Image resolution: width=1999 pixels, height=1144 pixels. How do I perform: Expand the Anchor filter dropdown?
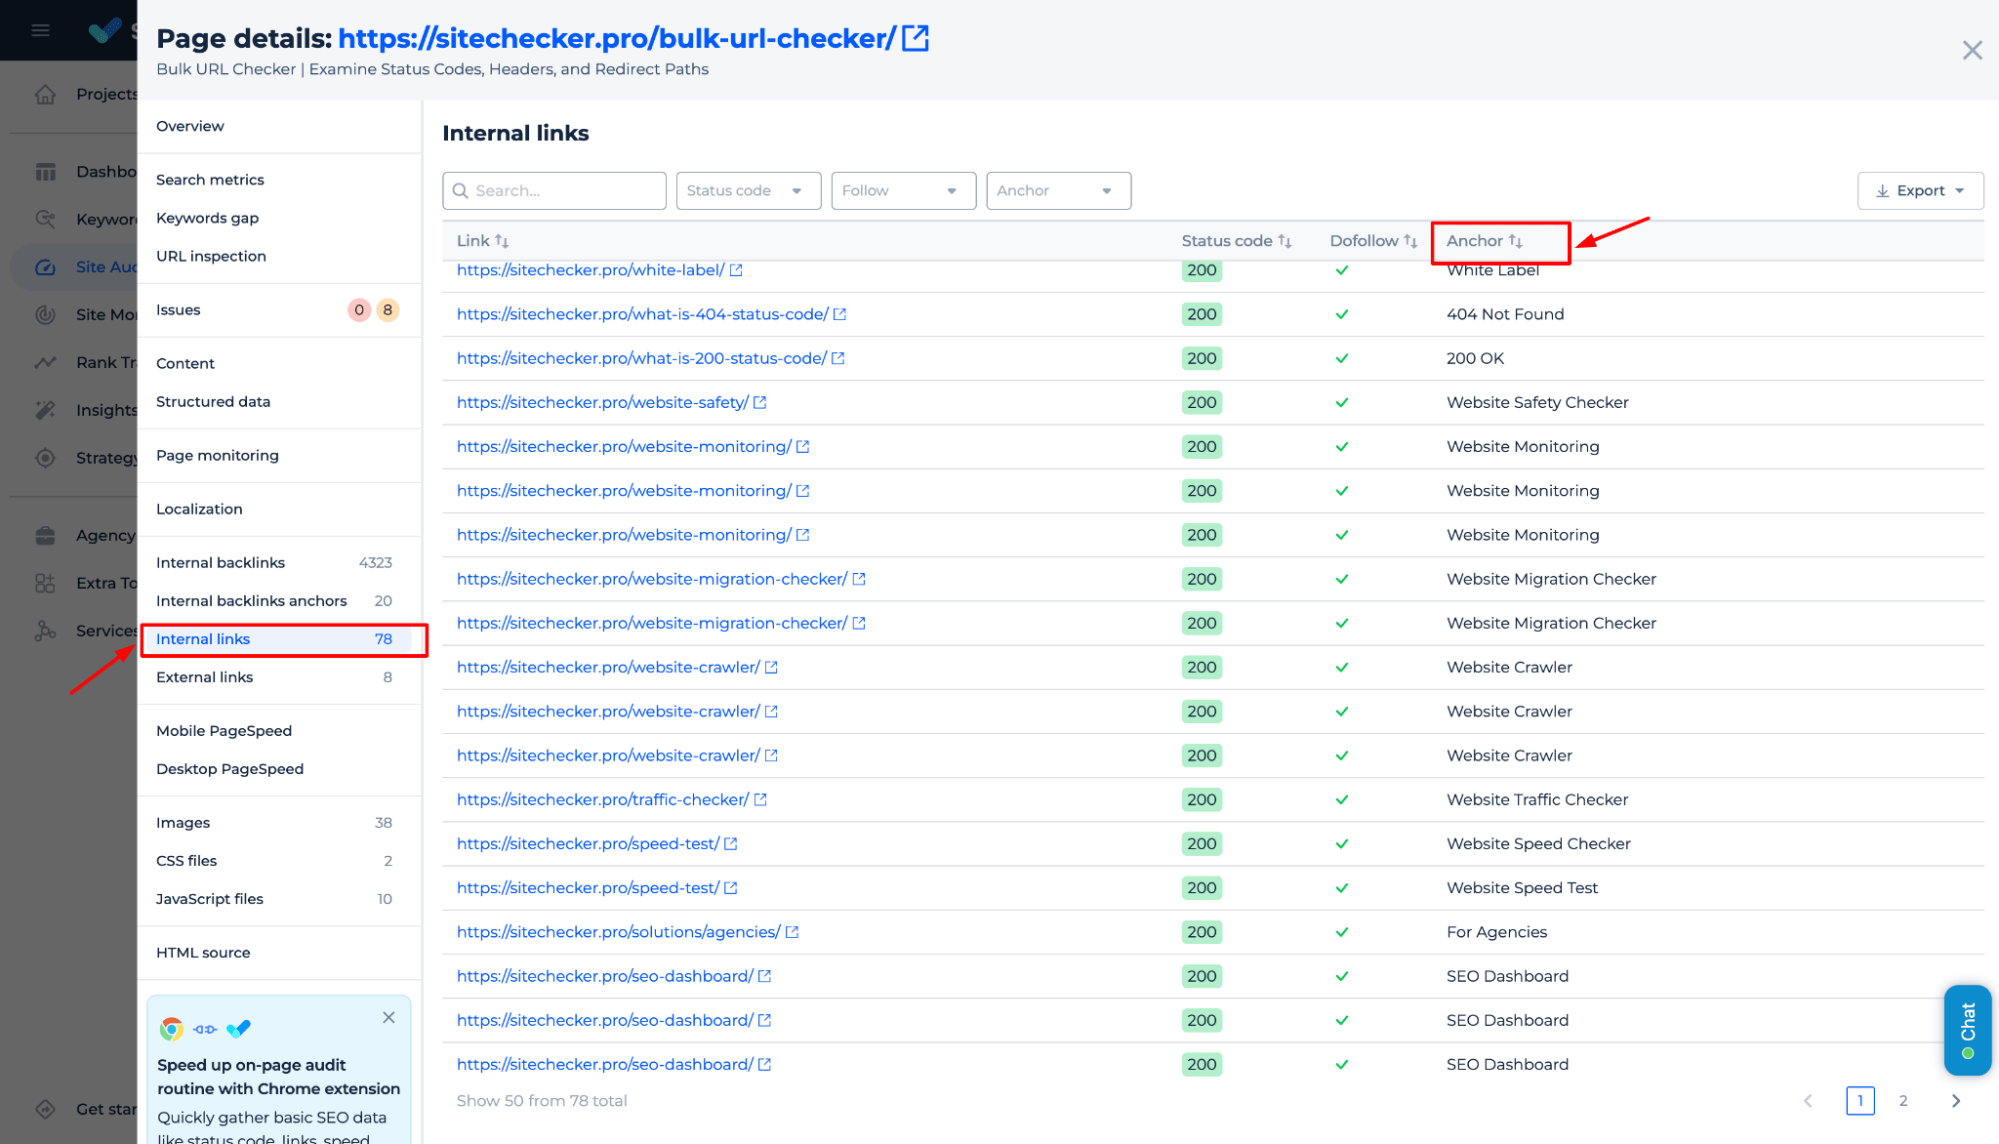(x=1058, y=191)
